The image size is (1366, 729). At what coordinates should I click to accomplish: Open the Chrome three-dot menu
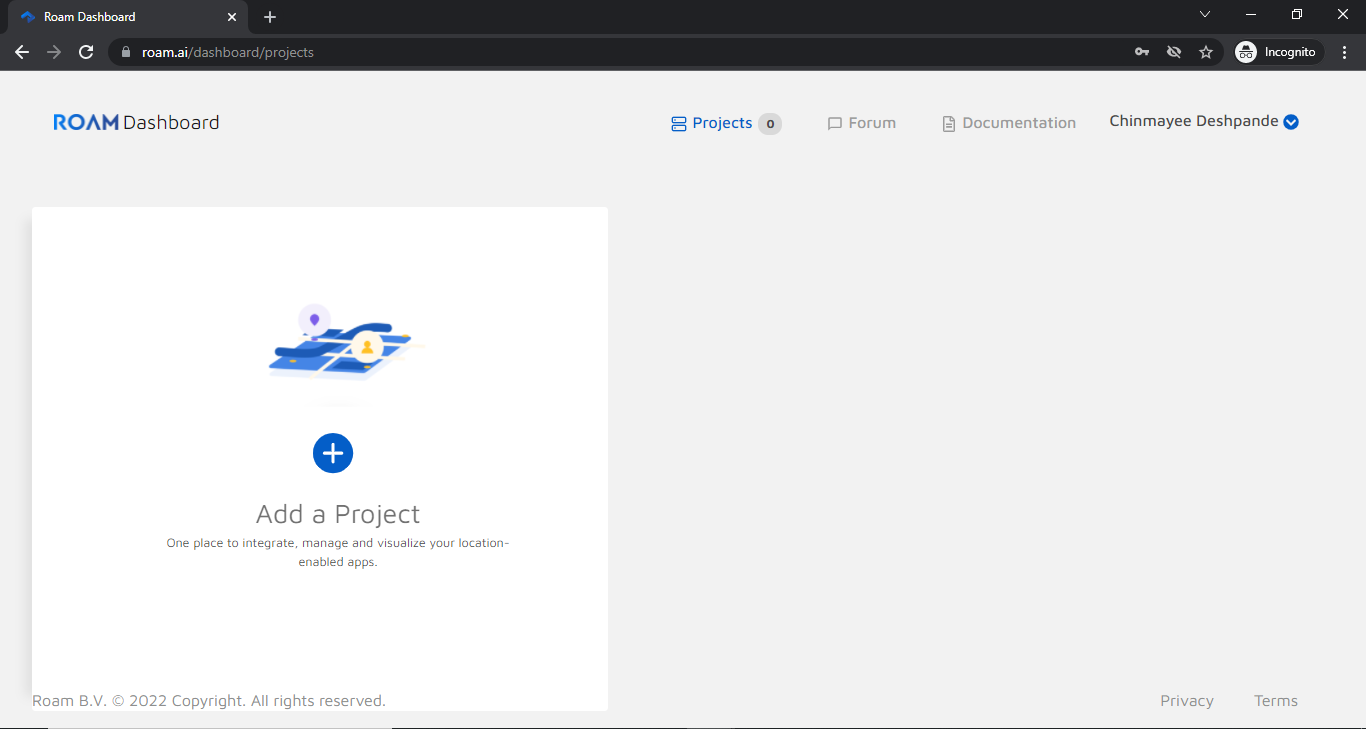1345,52
